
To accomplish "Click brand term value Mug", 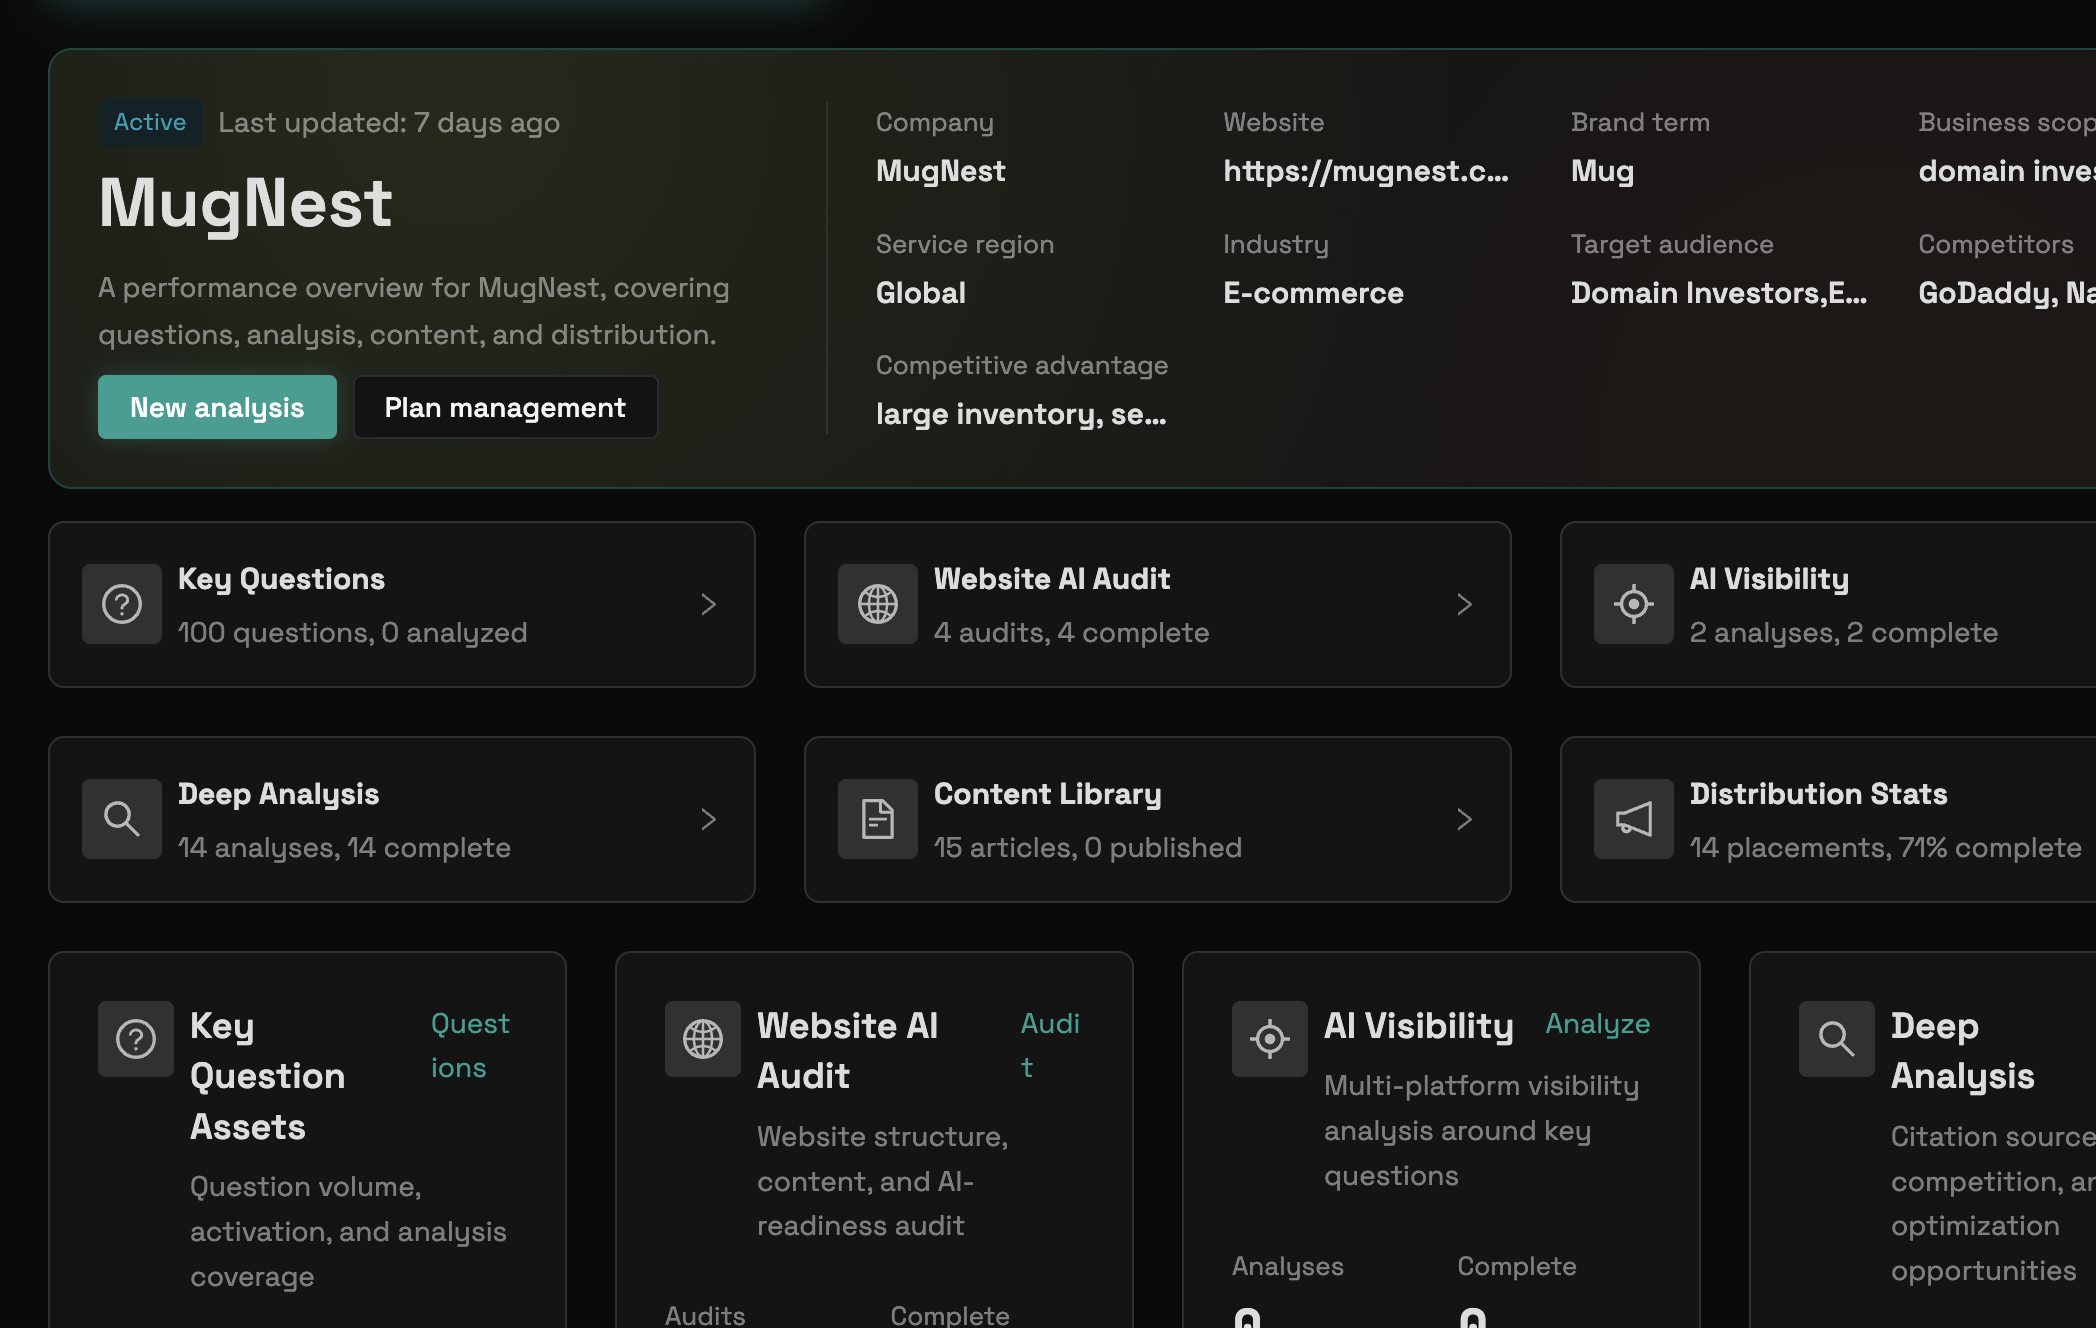I will (x=1602, y=171).
